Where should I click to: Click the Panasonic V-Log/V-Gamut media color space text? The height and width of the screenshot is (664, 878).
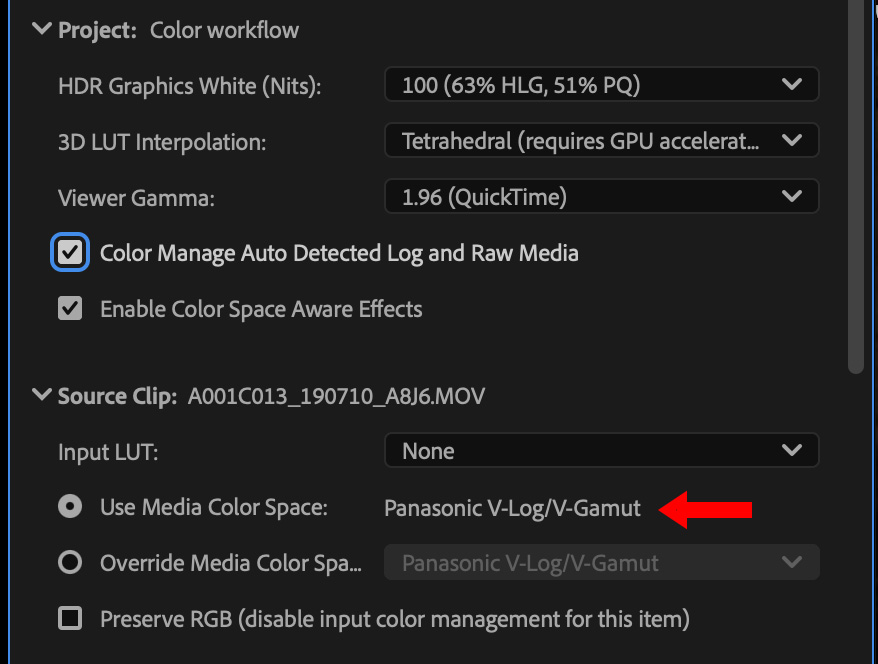tap(512, 508)
